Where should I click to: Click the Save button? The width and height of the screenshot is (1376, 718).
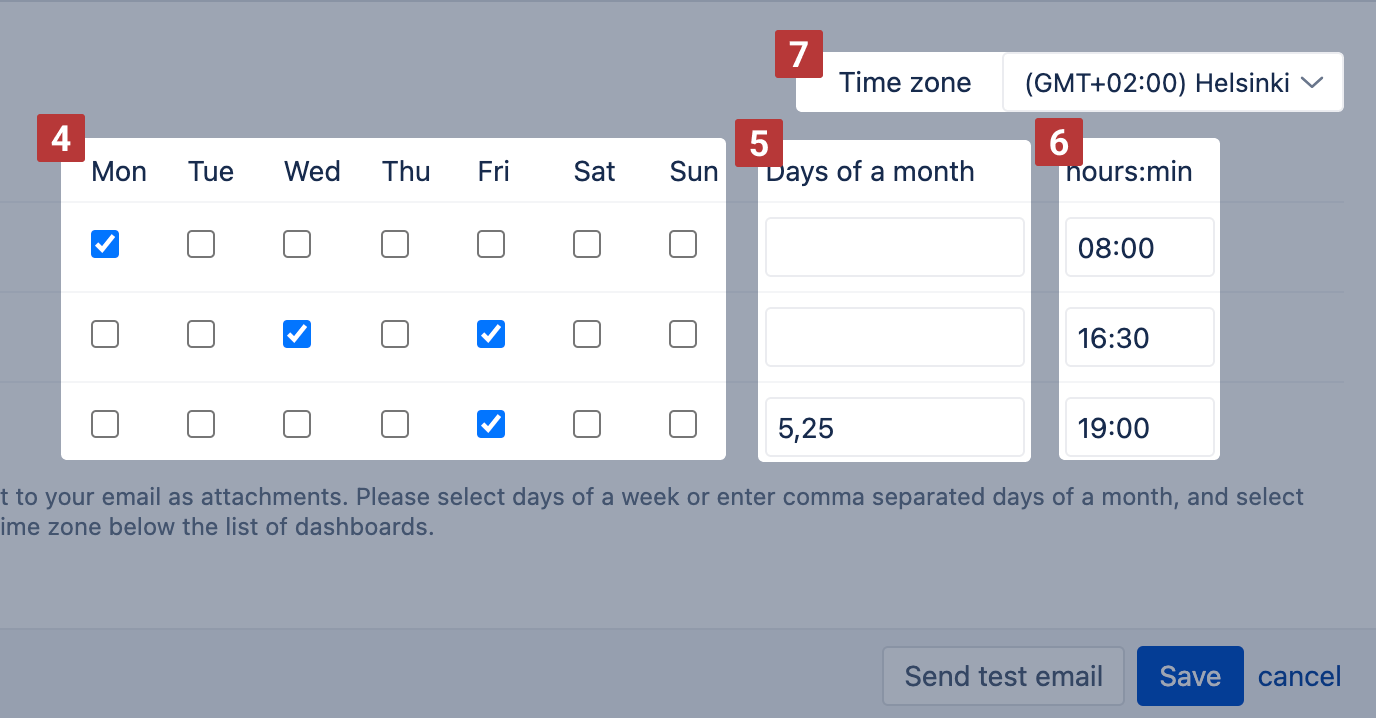tap(1190, 676)
